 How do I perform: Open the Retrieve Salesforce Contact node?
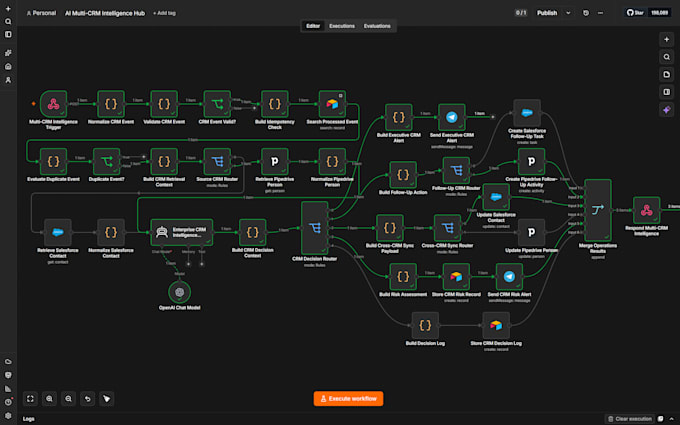[x=58, y=232]
